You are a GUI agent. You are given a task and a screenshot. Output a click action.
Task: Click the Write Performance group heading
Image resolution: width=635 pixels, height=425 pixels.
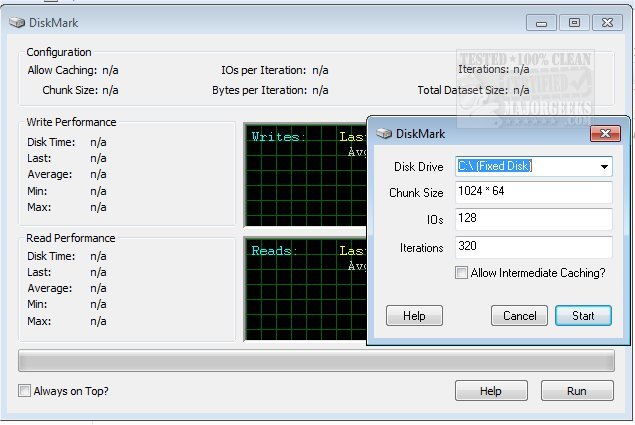[x=71, y=122]
